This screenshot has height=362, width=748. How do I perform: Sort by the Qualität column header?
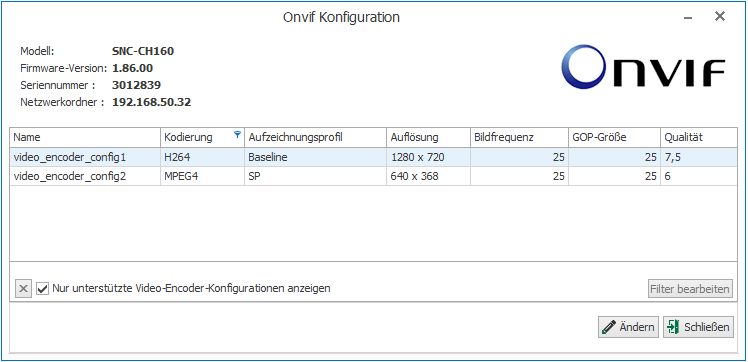(699, 137)
